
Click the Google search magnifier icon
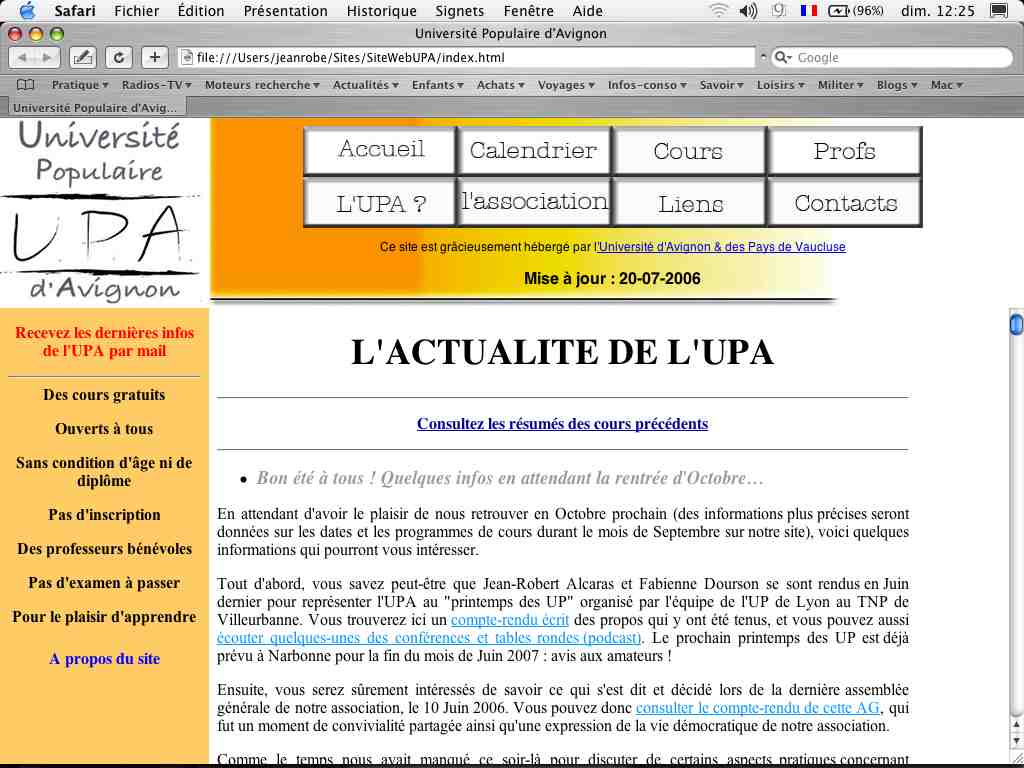tap(782, 57)
